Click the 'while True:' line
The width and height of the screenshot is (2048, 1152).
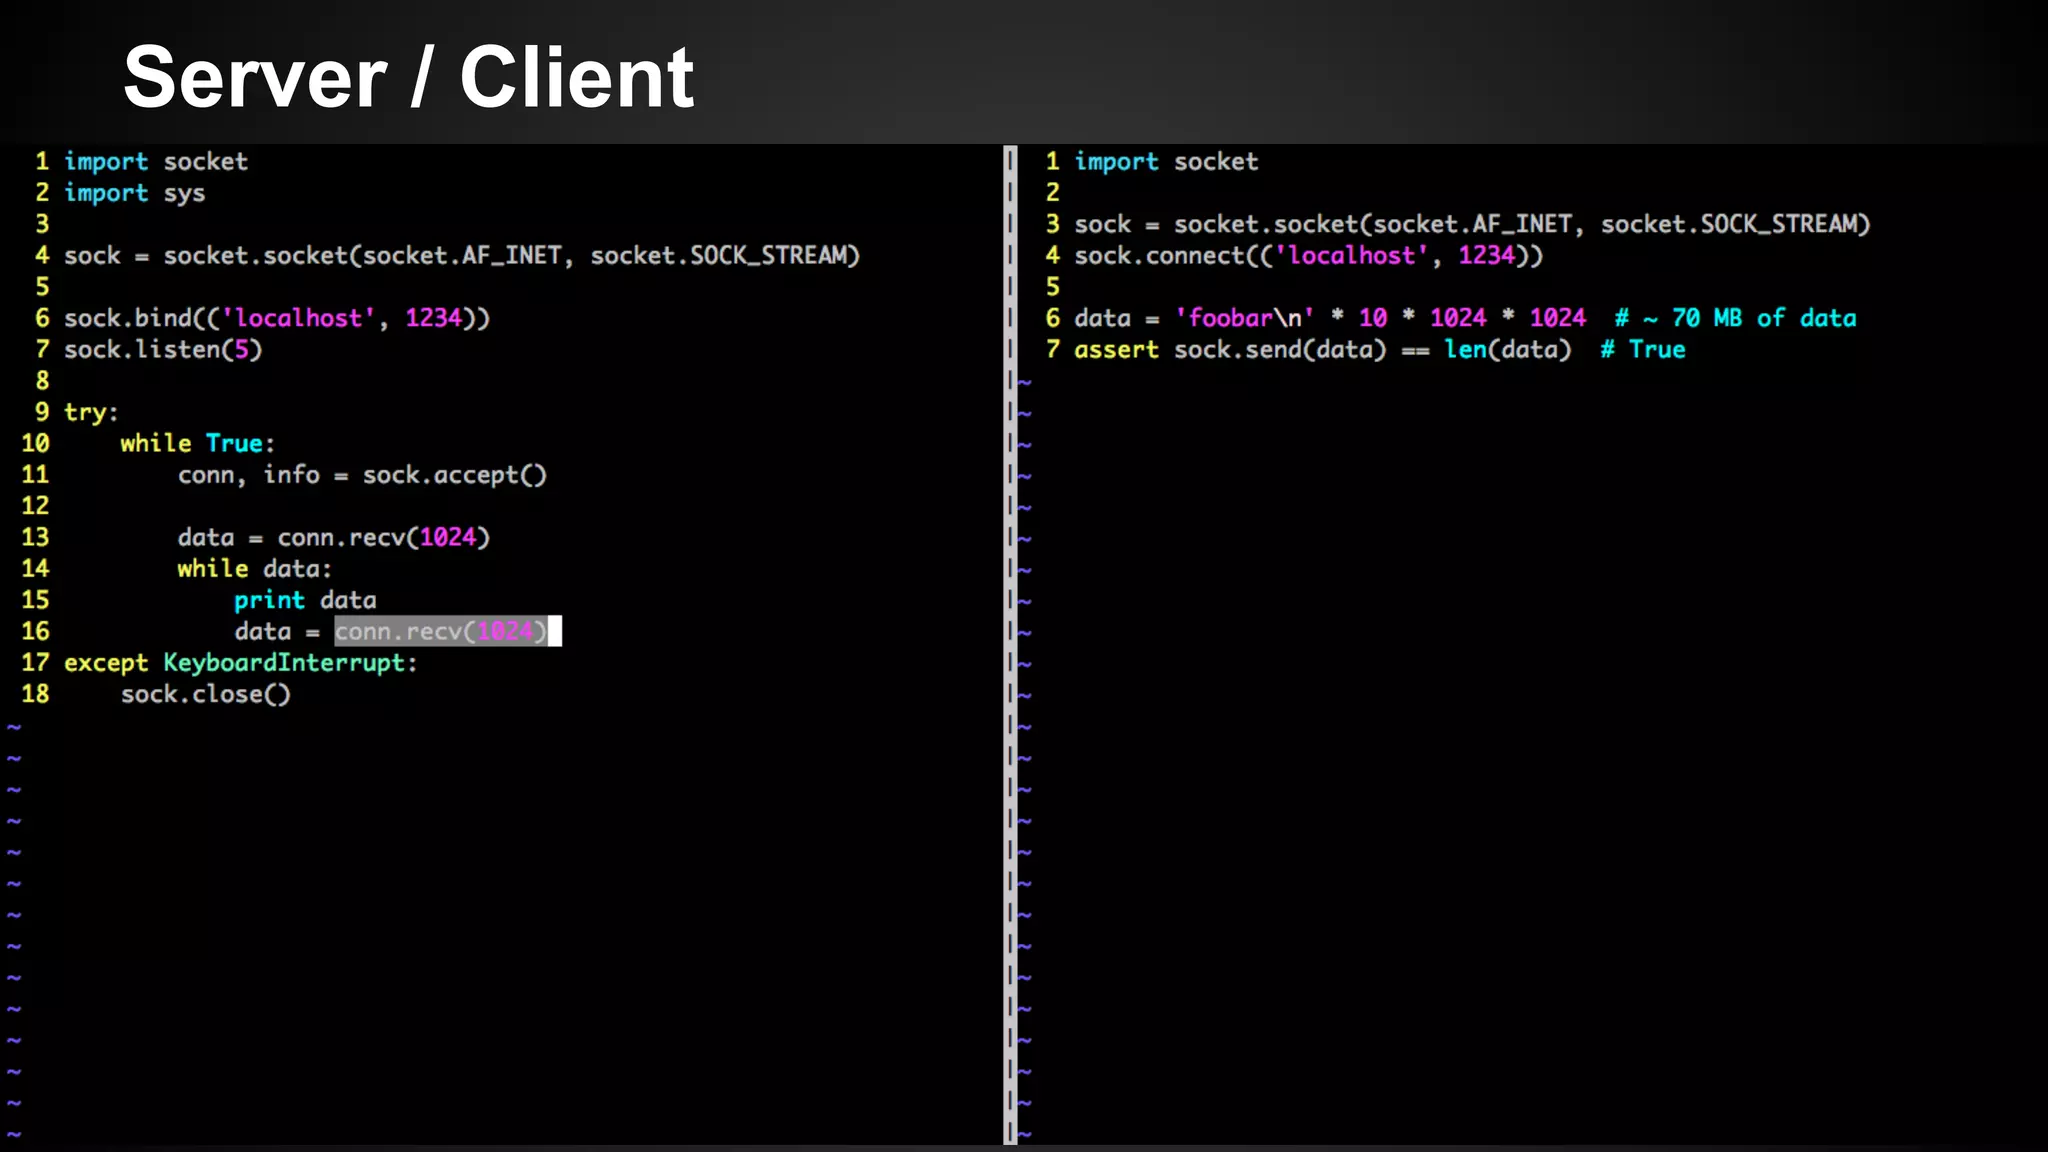(x=198, y=443)
